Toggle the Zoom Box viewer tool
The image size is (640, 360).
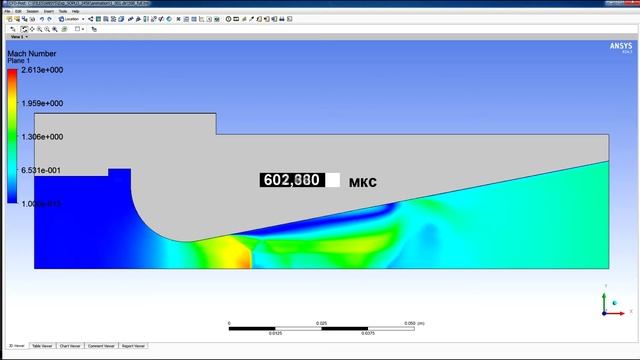[47, 29]
